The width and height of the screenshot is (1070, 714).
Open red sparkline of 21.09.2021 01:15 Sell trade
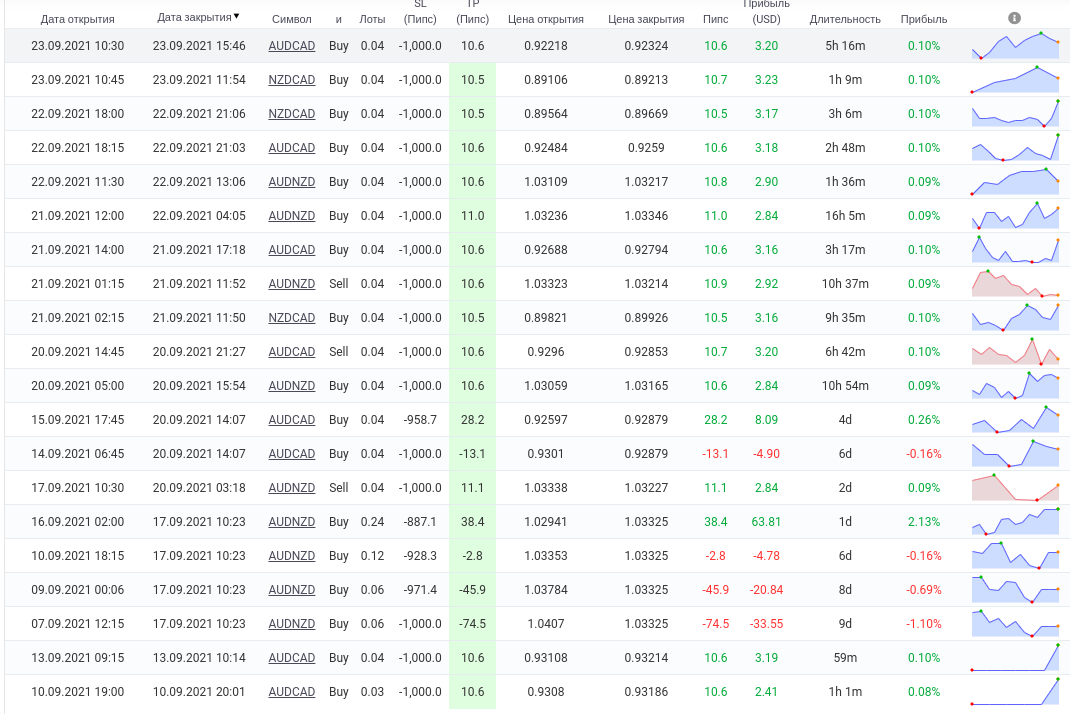(x=1015, y=284)
